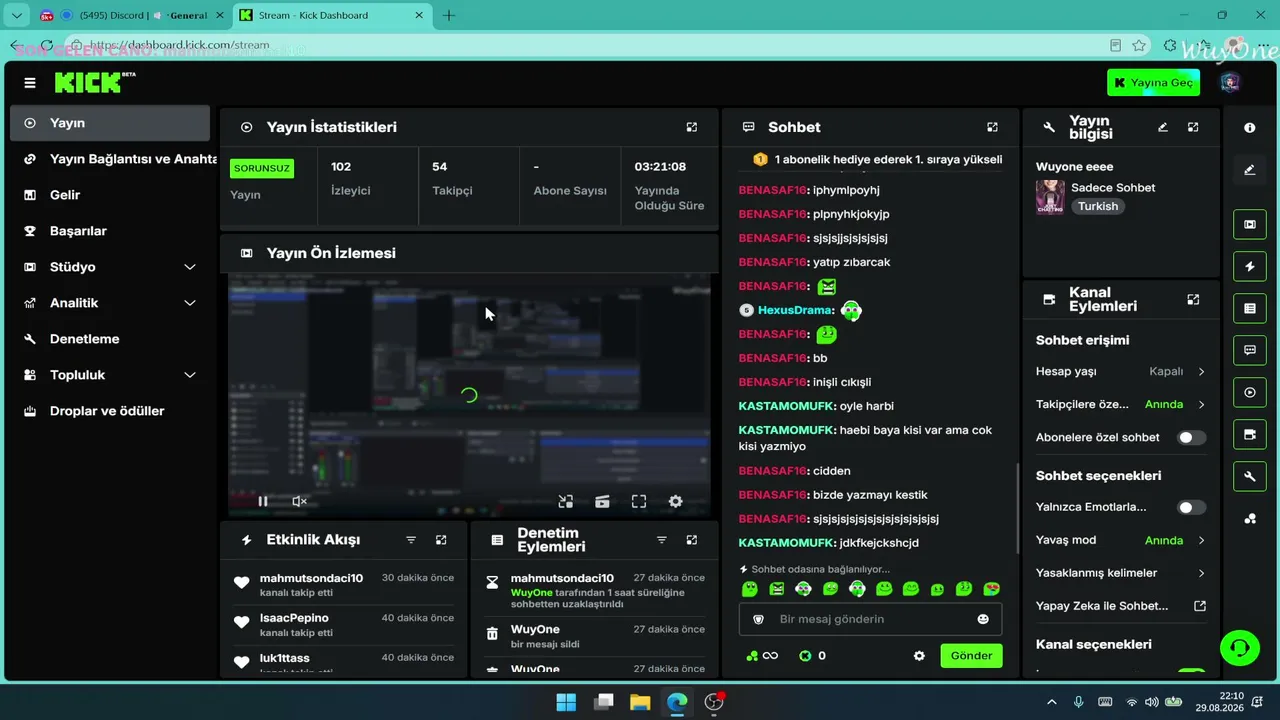Open the Windows Start menu
The width and height of the screenshot is (1280, 720).
566,702
